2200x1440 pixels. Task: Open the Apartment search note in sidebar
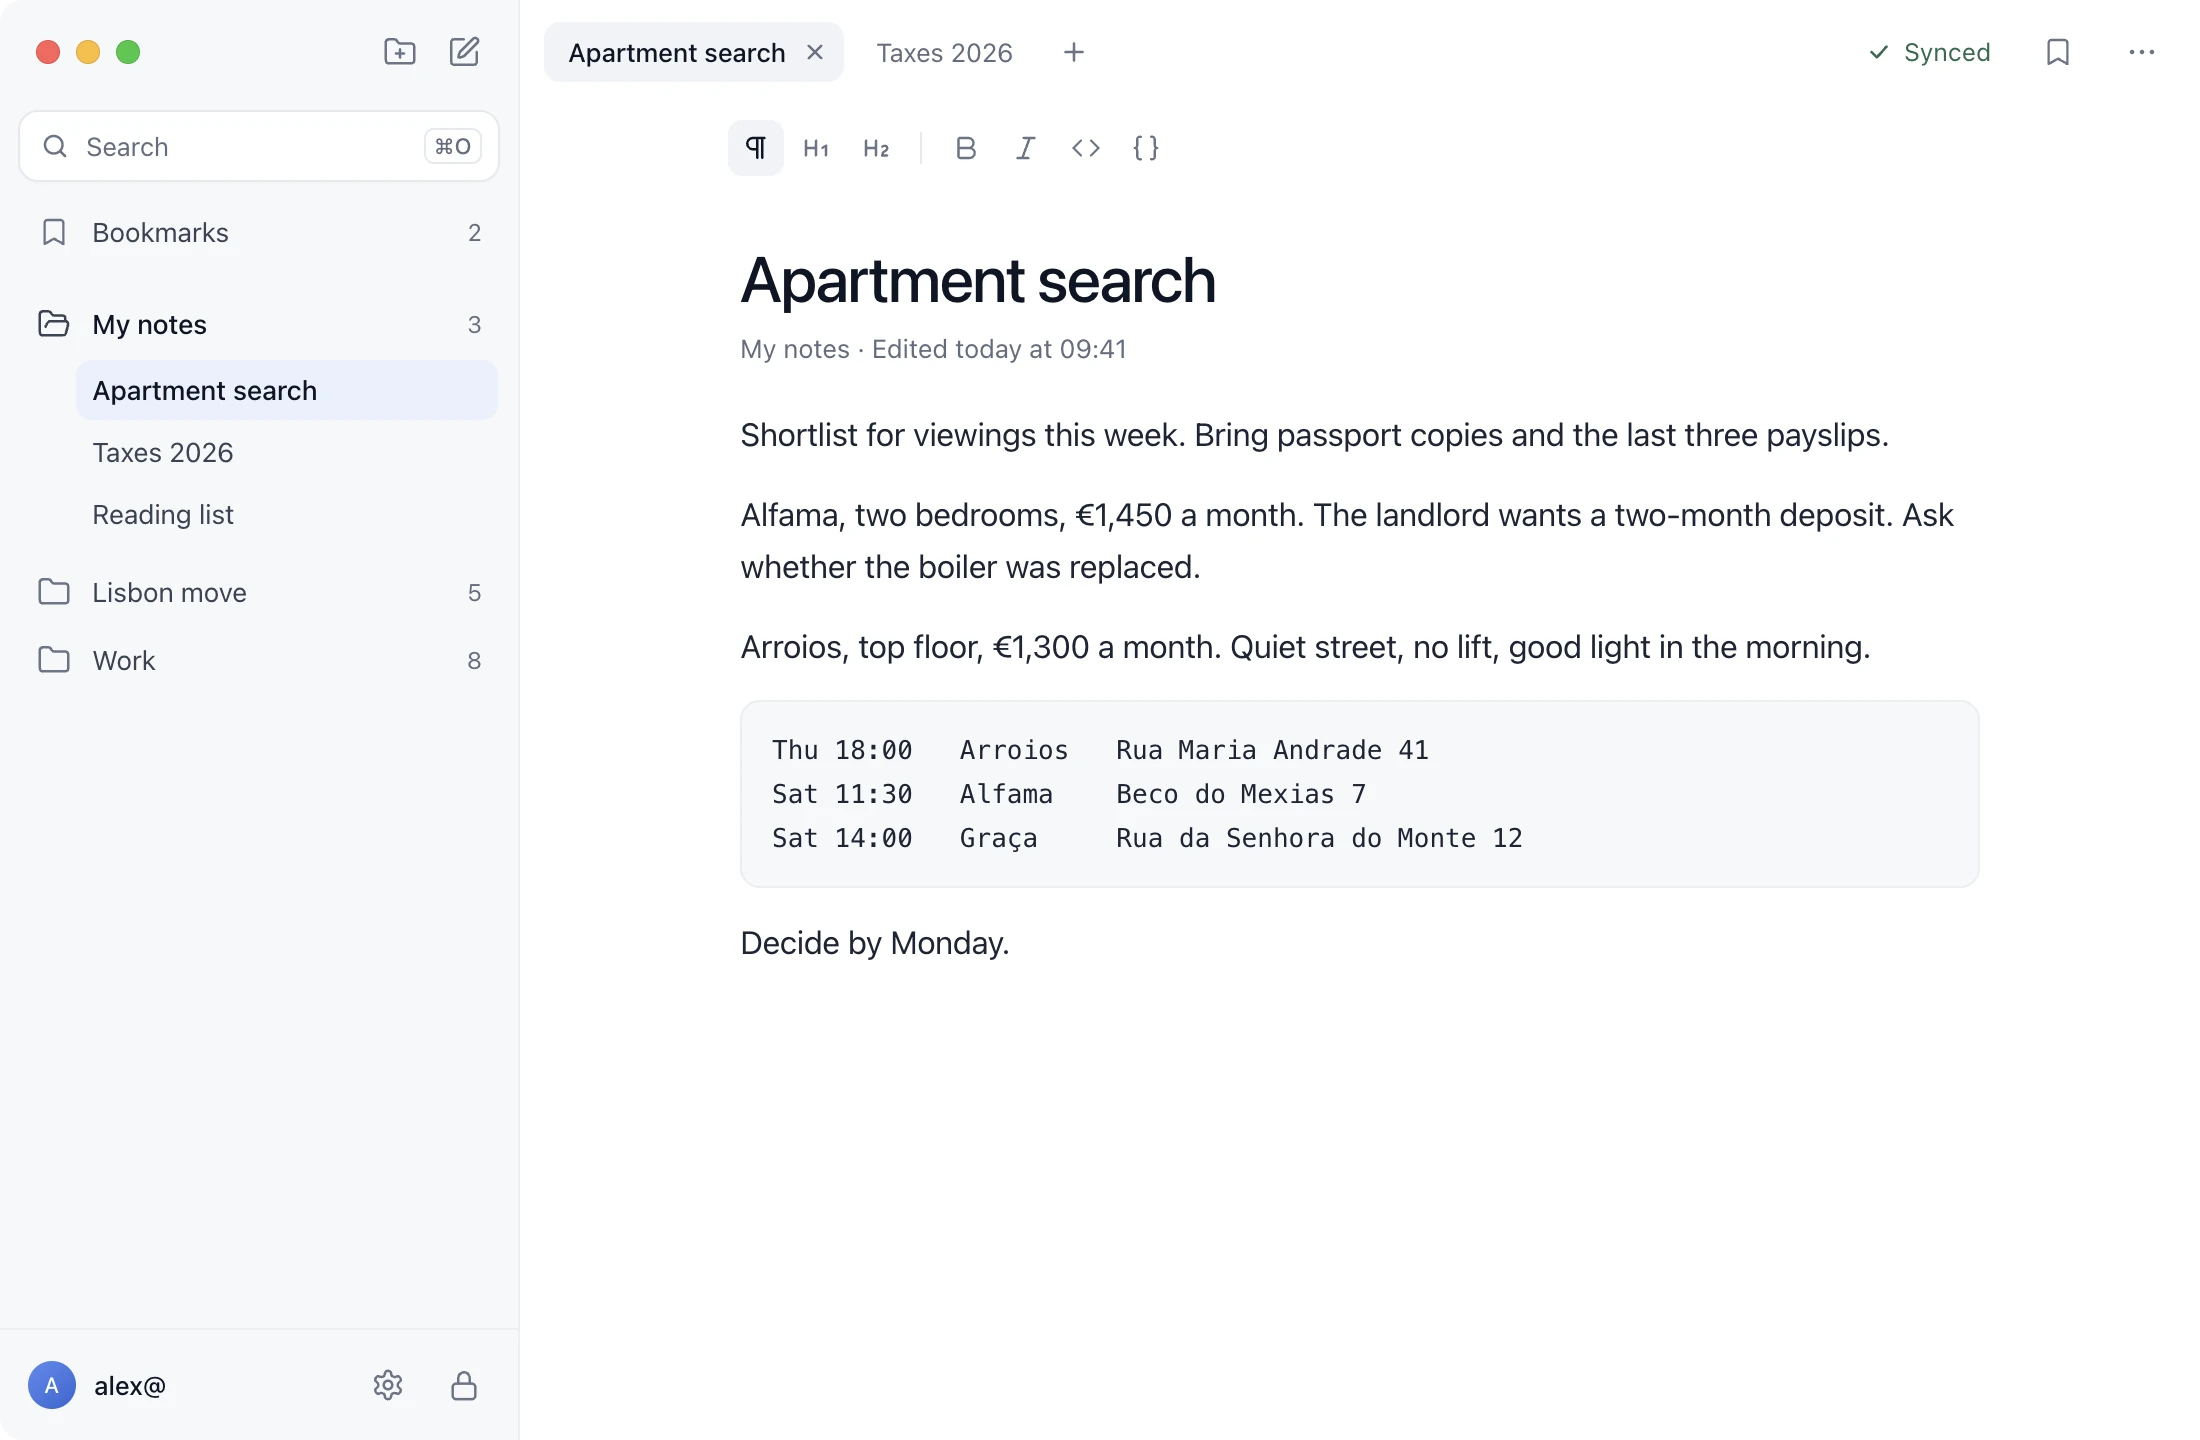(x=287, y=390)
